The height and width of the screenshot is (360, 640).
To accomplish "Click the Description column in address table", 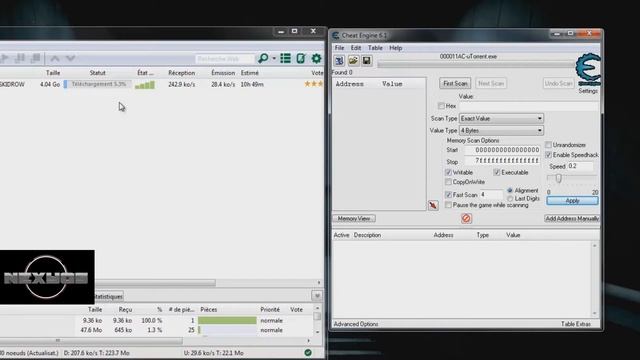I will pos(367,235).
